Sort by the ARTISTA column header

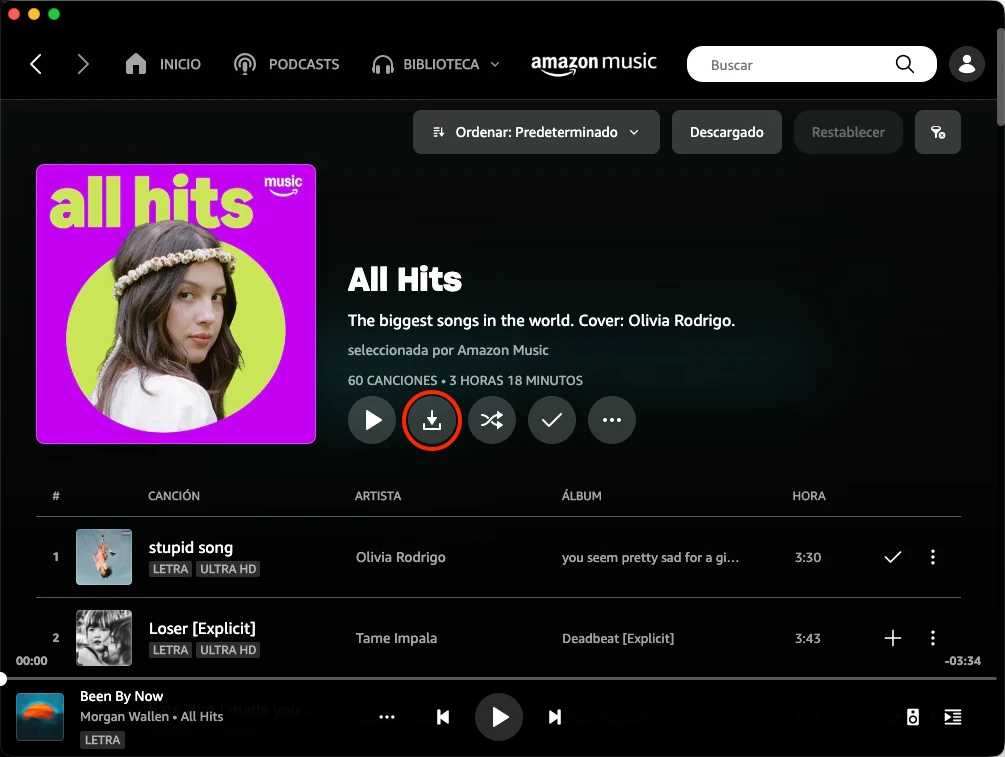click(x=378, y=496)
